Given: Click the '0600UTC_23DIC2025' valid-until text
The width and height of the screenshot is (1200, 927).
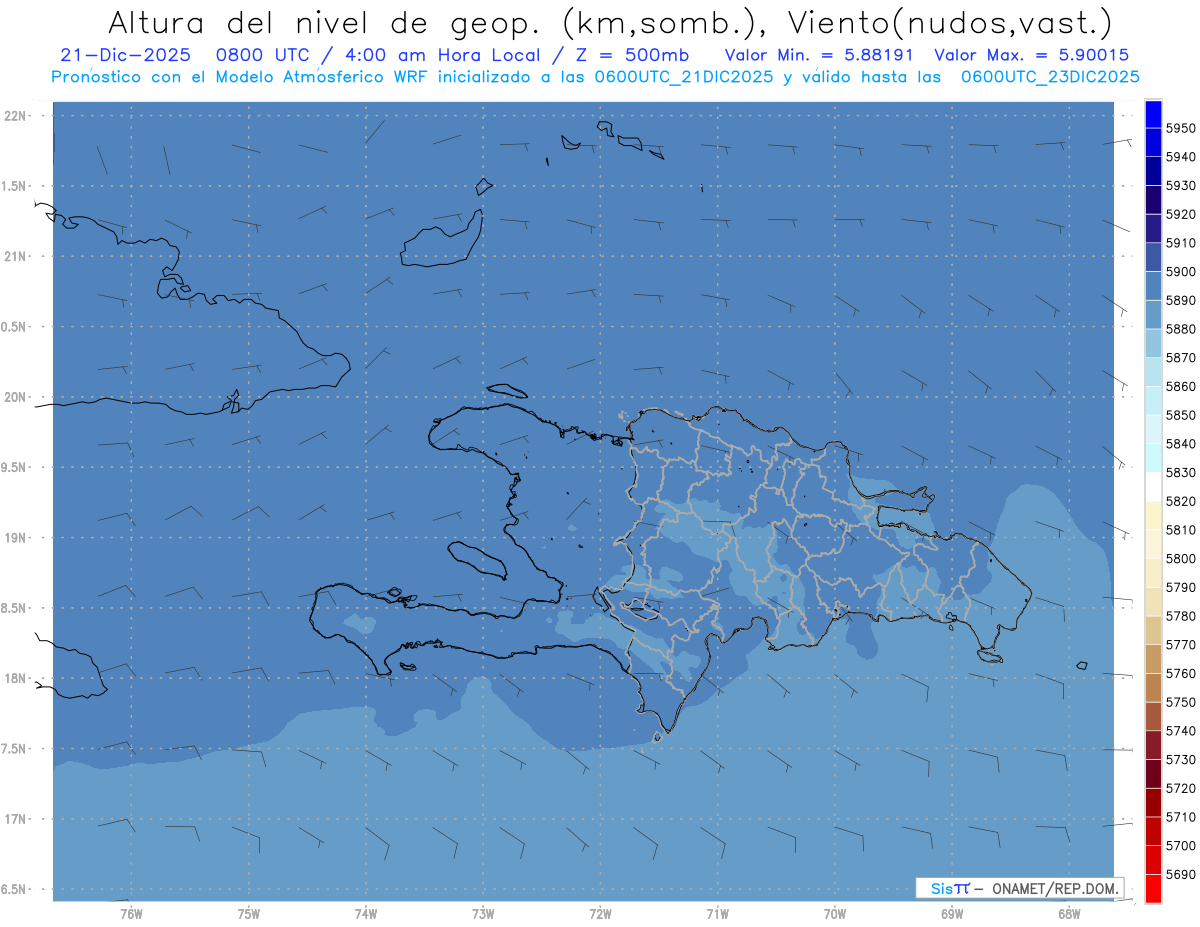Looking at the screenshot, I should [x=1049, y=77].
